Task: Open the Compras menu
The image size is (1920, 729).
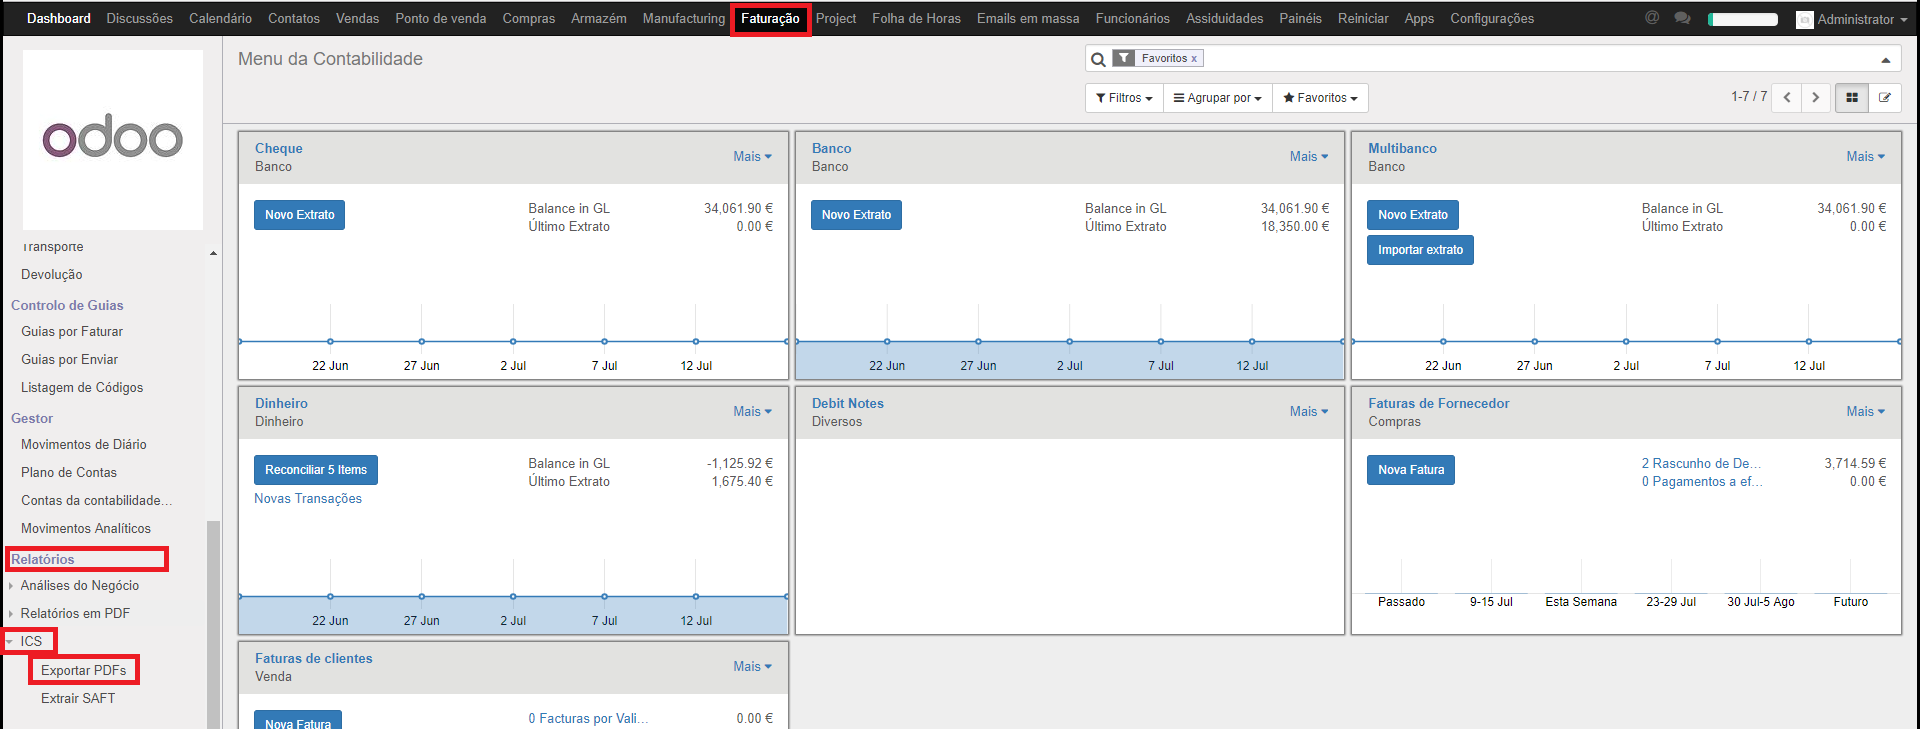Action: pyautogui.click(x=528, y=18)
